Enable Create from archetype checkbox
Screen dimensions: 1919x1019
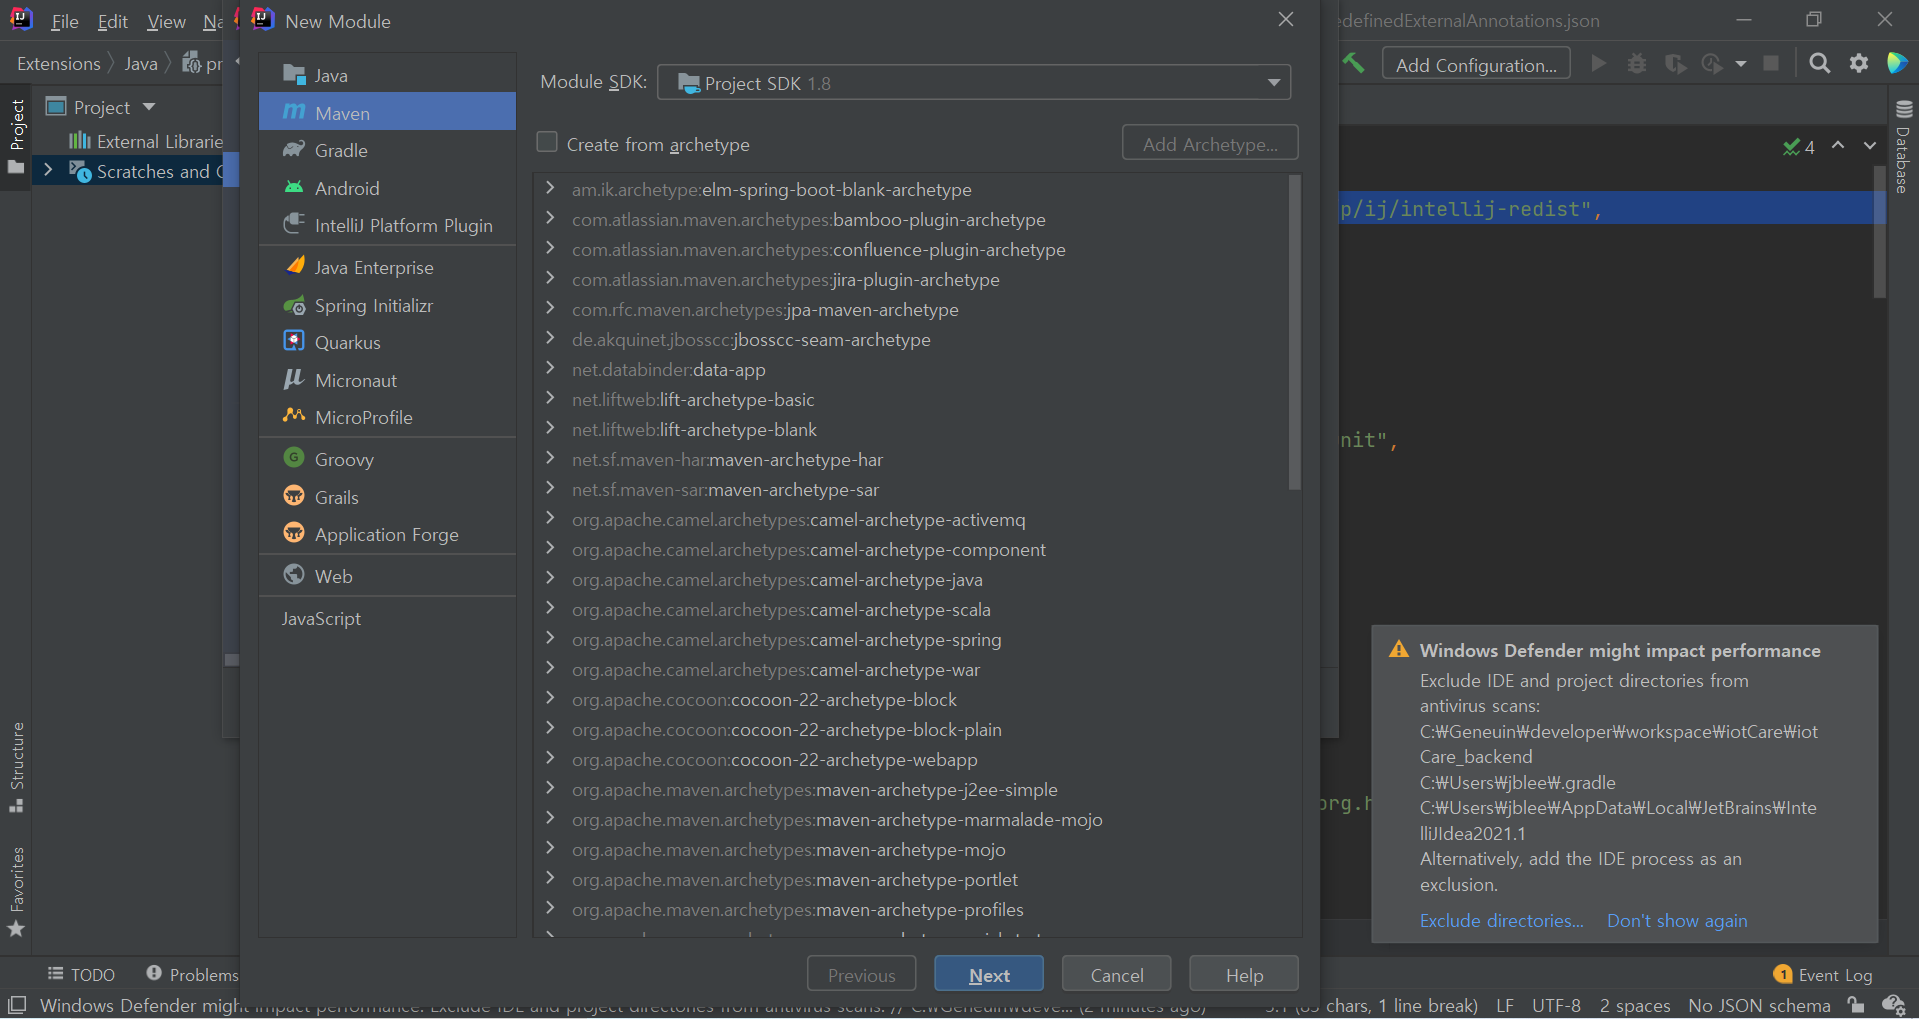coord(547,143)
